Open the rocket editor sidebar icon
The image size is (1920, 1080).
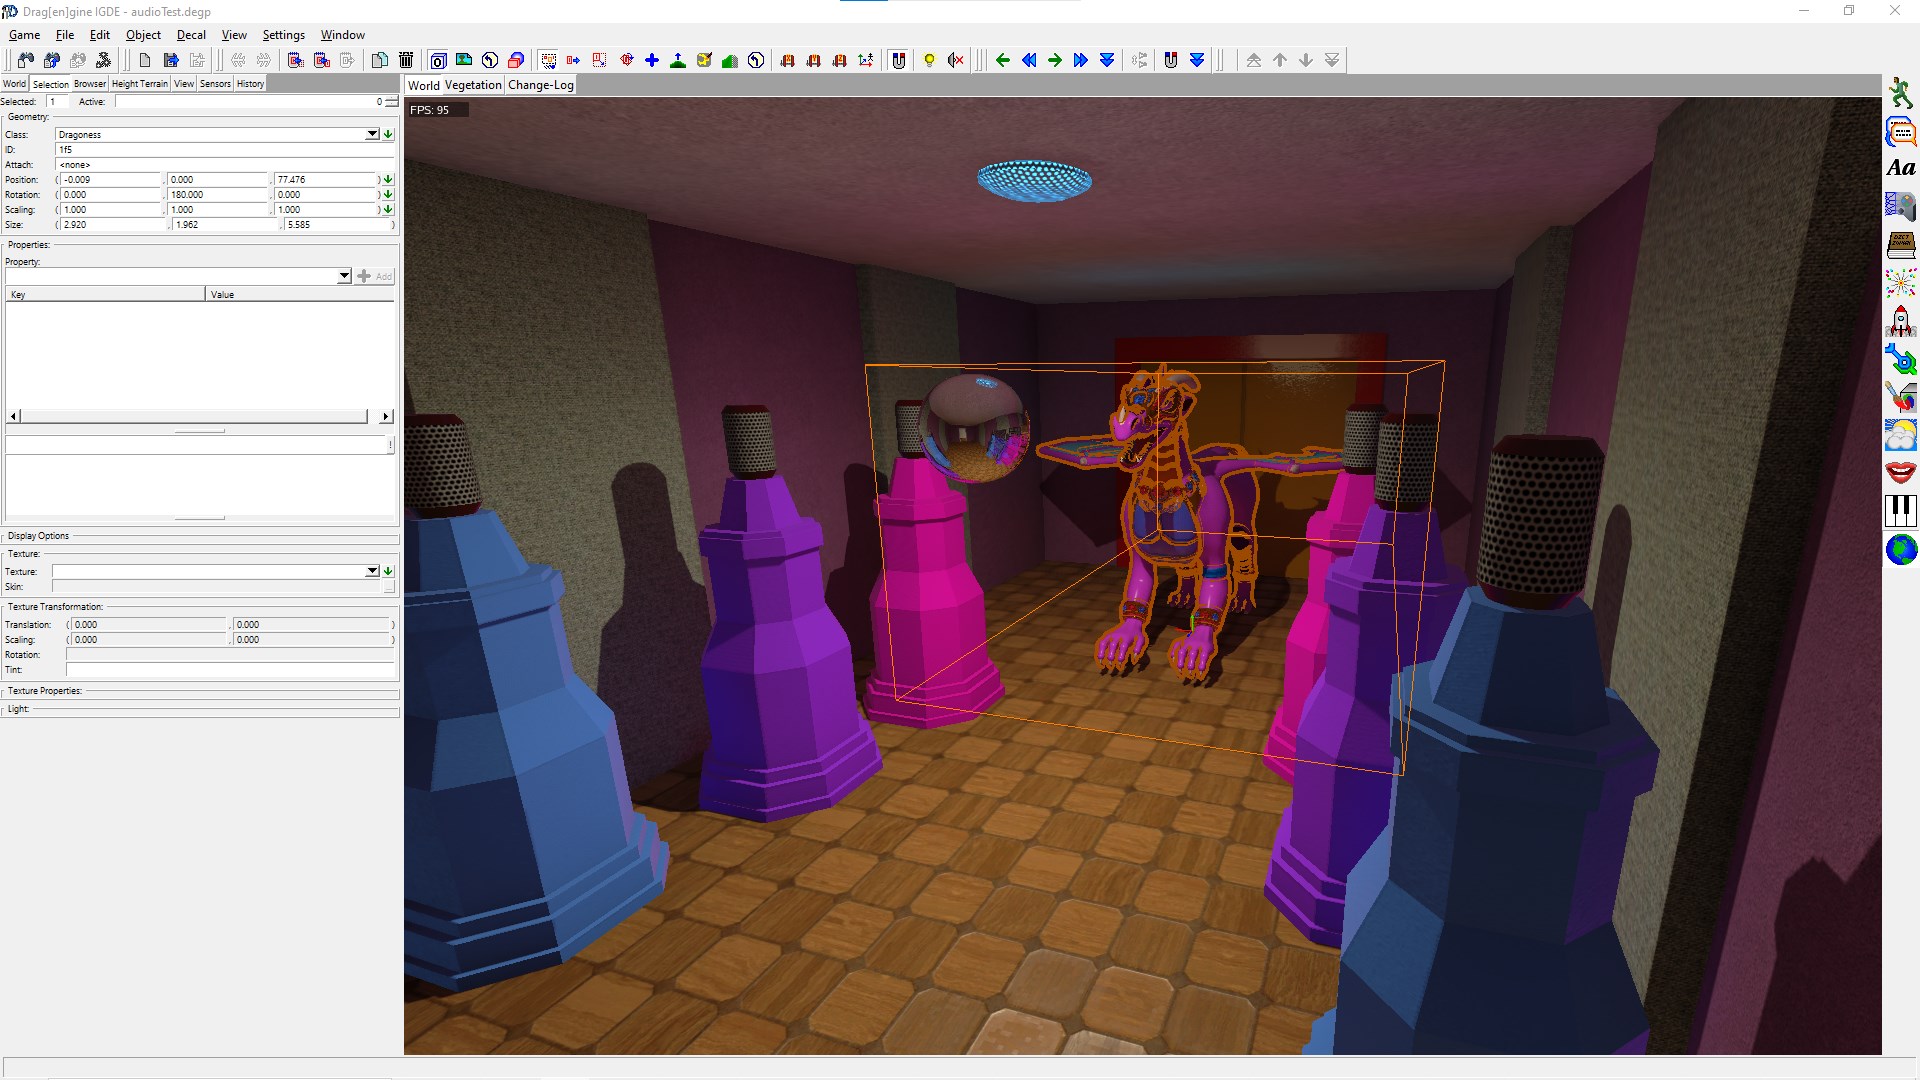[1900, 321]
